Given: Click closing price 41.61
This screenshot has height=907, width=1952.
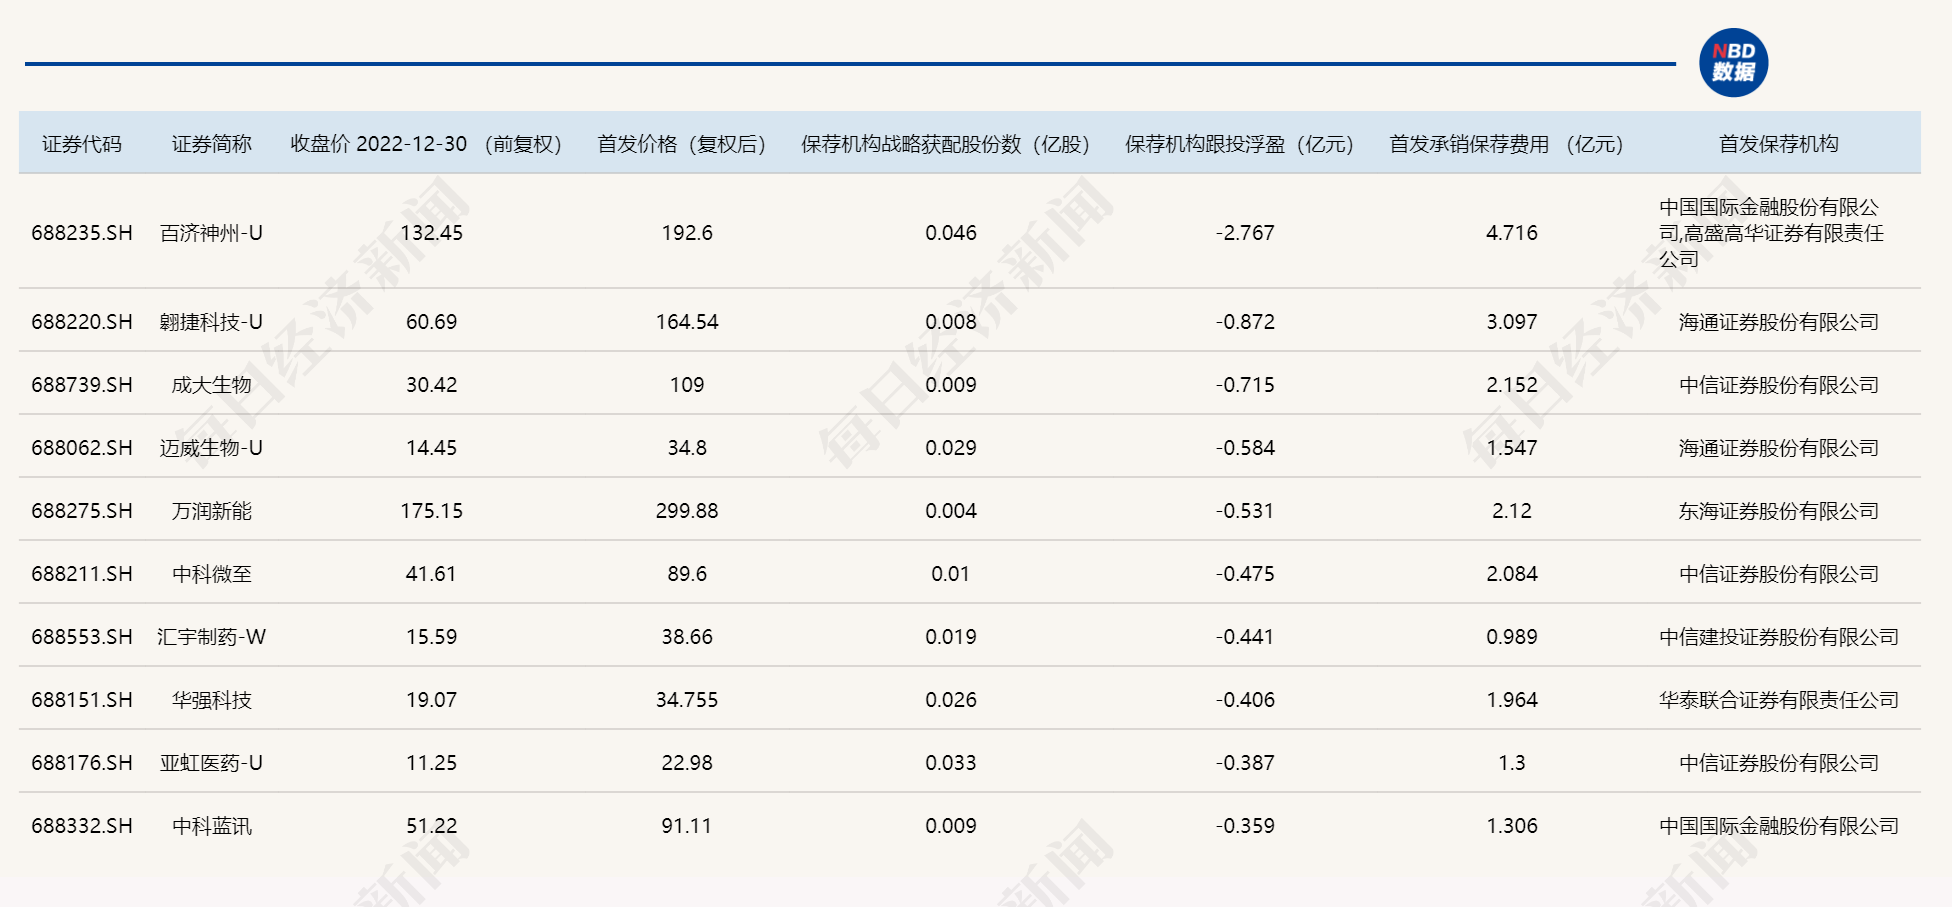Looking at the screenshot, I should click(432, 574).
